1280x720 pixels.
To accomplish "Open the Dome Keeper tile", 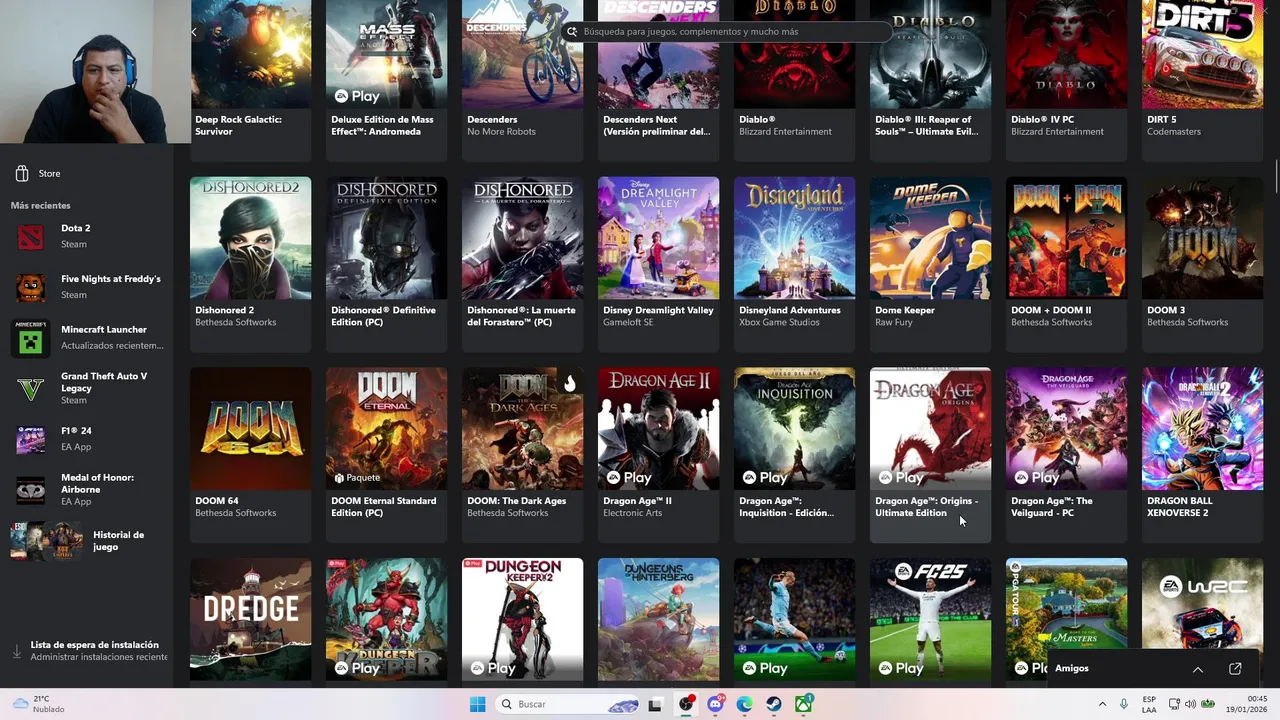I will click(x=931, y=265).
